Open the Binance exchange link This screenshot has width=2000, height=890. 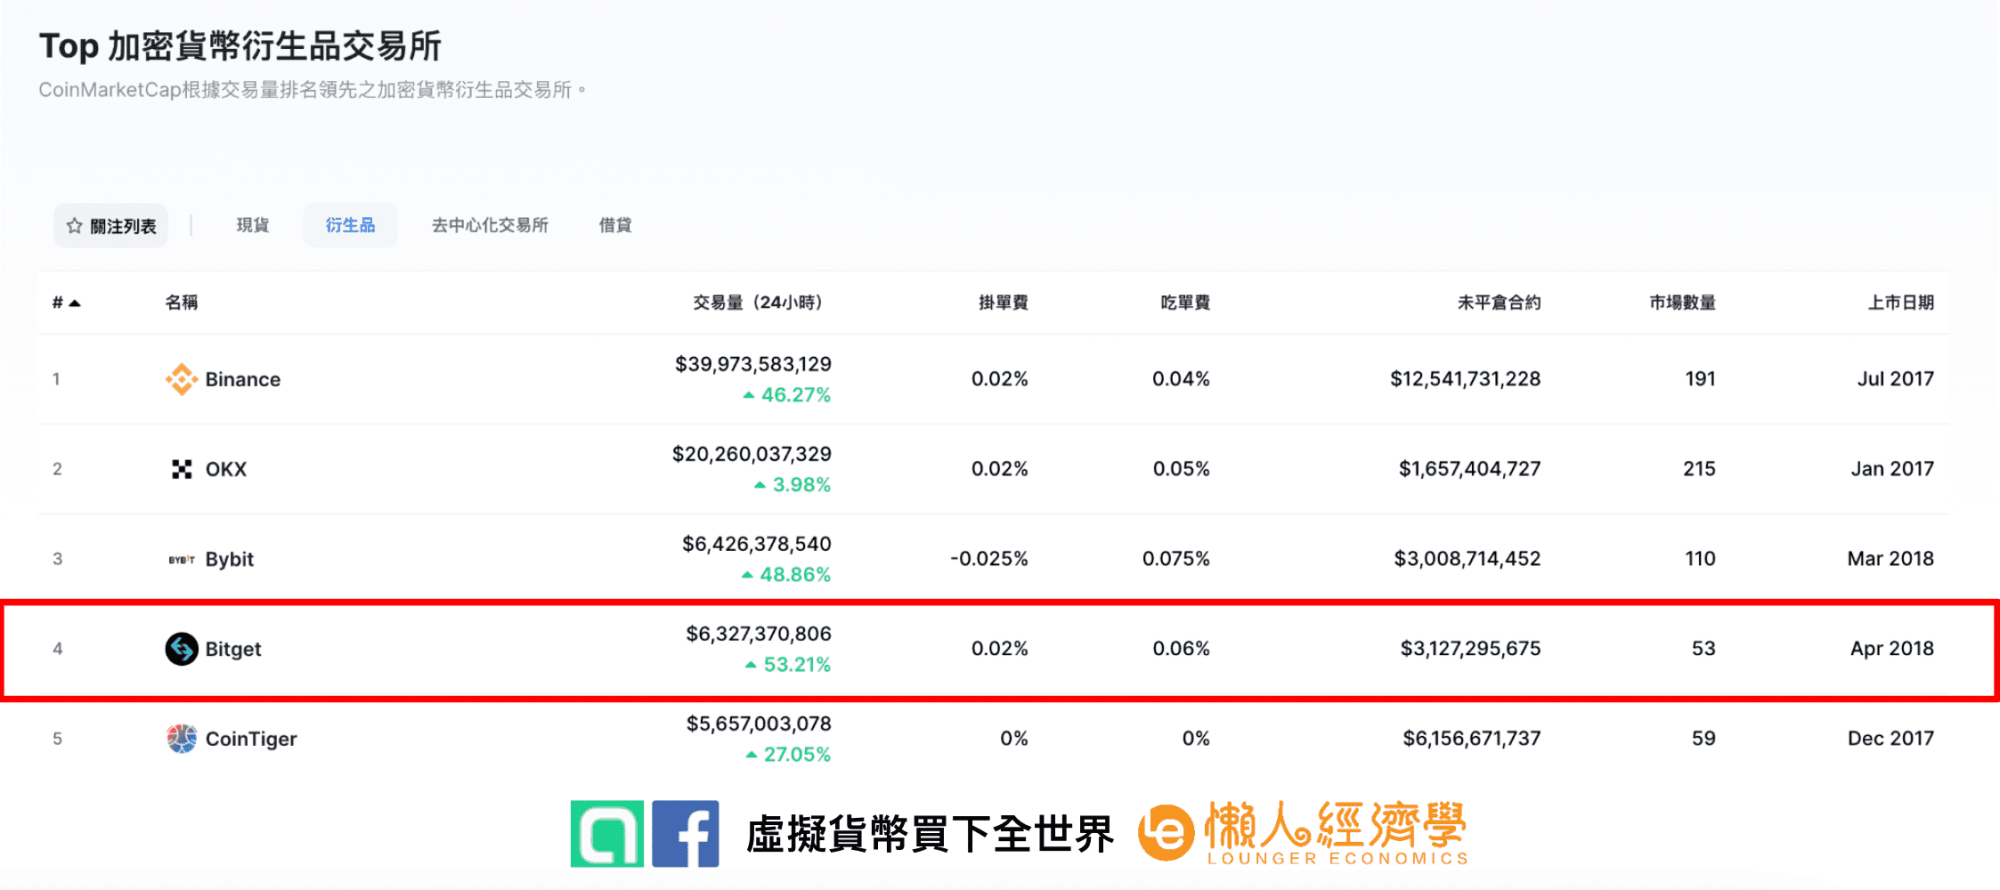(x=243, y=379)
